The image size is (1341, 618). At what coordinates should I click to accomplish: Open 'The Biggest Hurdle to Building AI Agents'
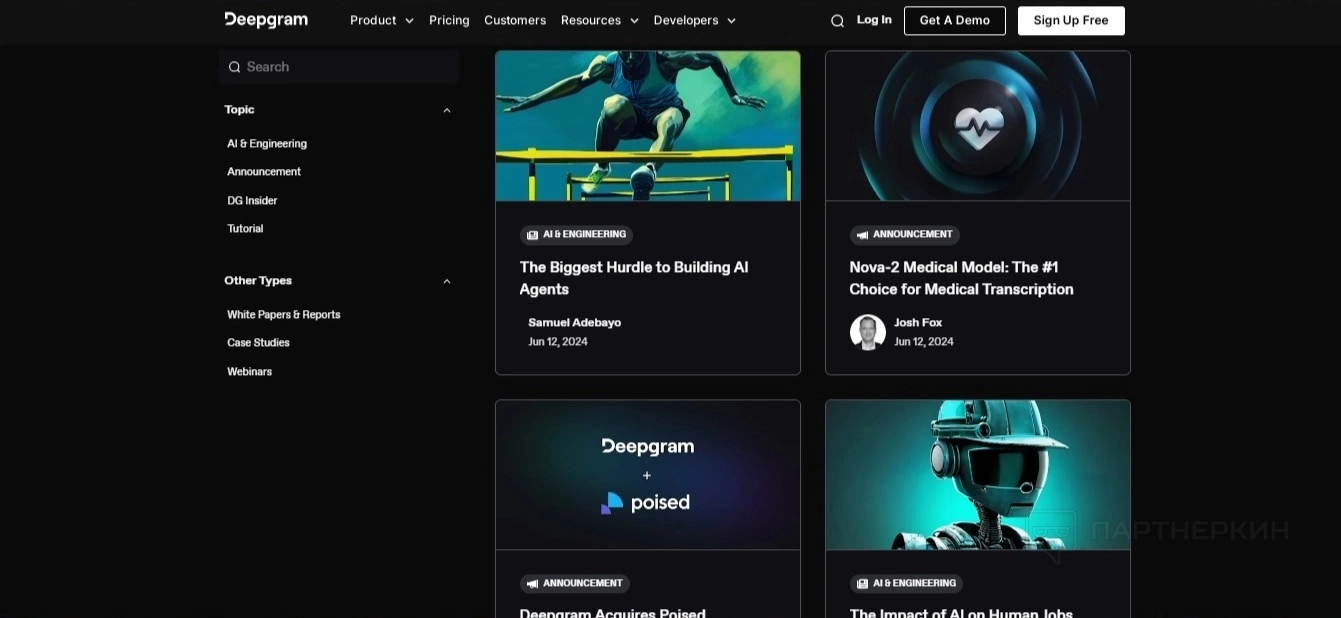634,279
